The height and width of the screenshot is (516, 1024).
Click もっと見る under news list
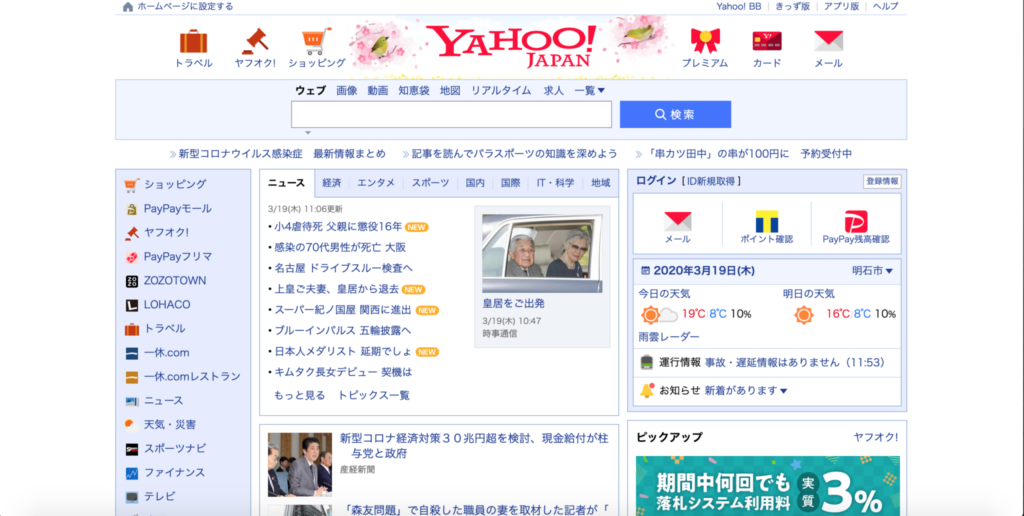(299, 395)
